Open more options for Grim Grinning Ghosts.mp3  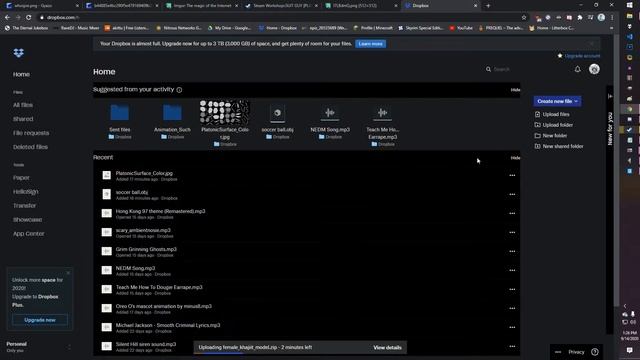pos(512,251)
